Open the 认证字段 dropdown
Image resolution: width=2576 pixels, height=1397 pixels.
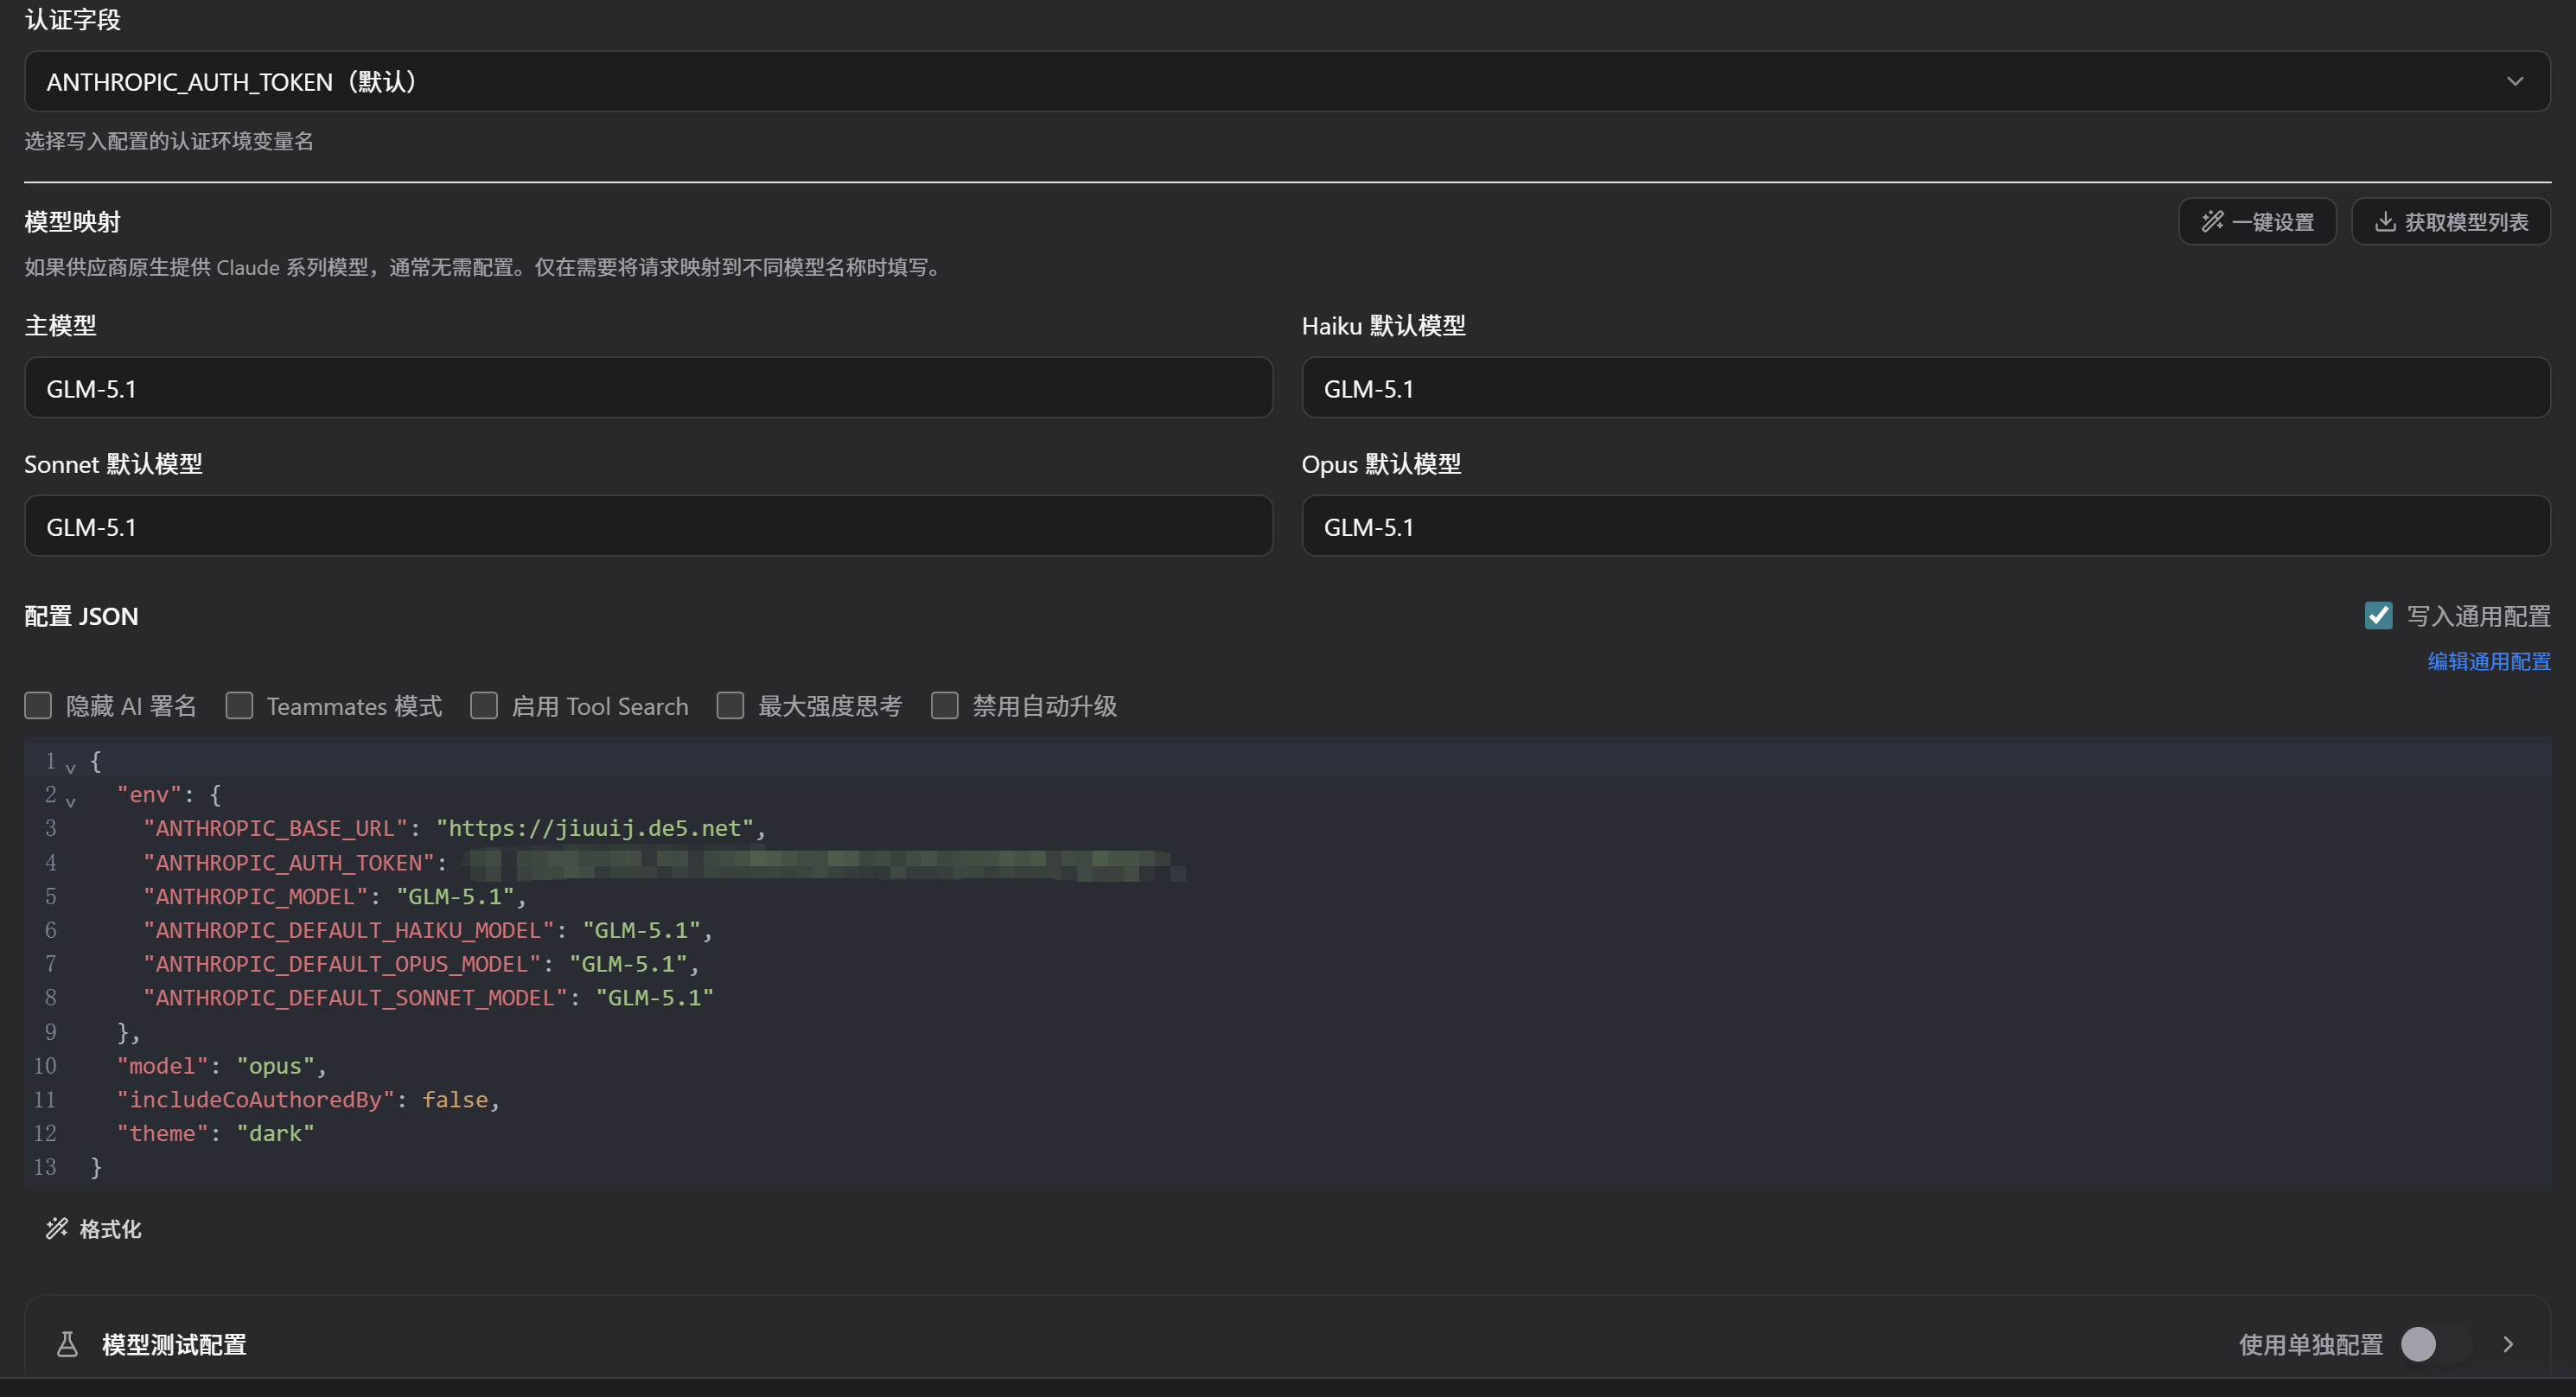click(1287, 81)
